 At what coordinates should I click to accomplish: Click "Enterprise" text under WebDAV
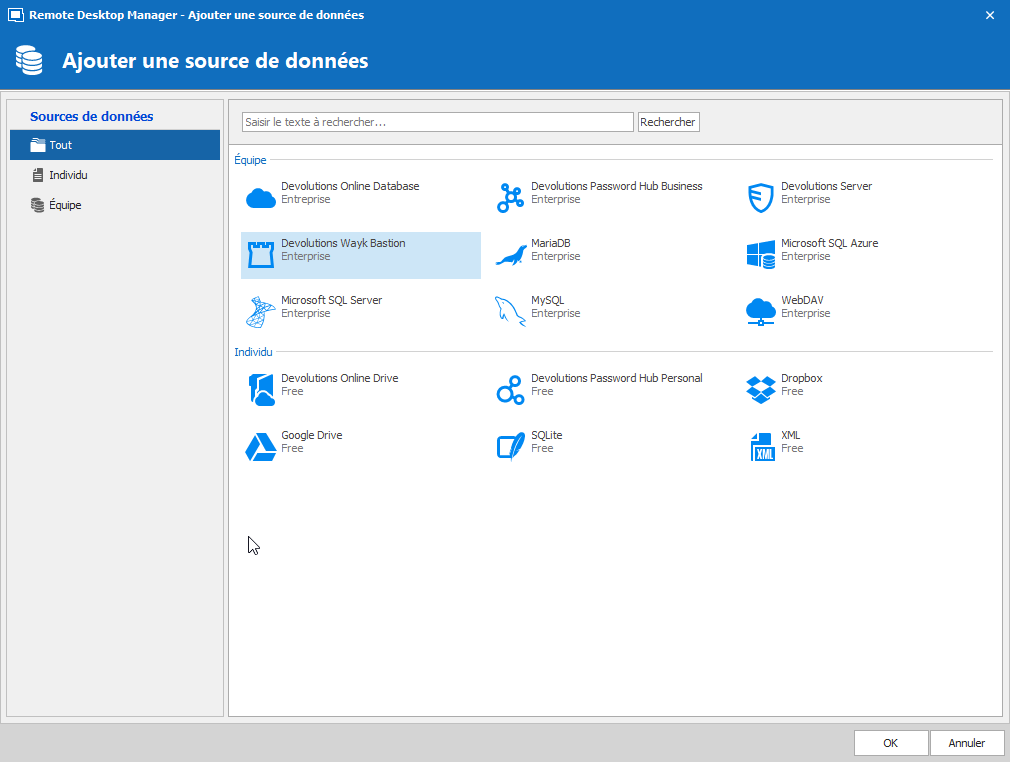pyautogui.click(x=805, y=313)
